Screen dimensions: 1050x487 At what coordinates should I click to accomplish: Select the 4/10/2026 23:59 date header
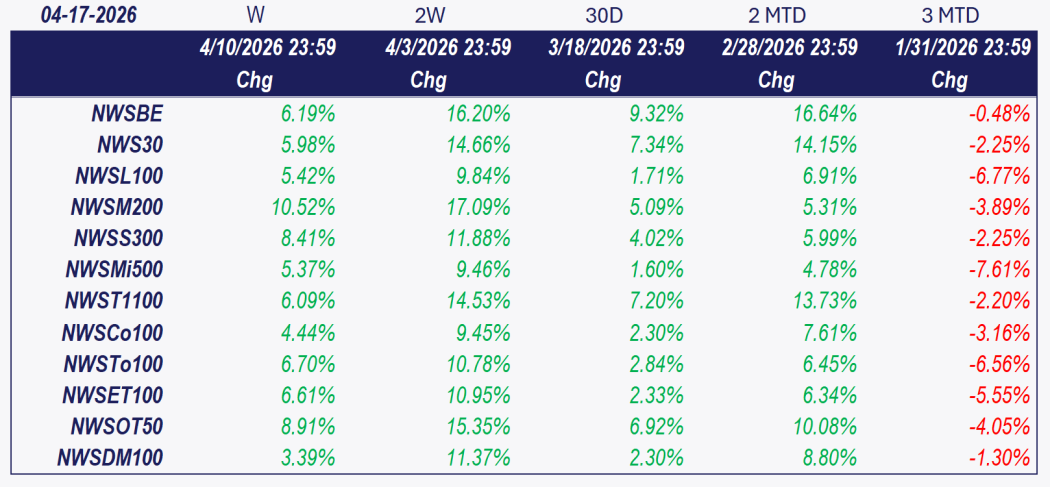[x=265, y=47]
